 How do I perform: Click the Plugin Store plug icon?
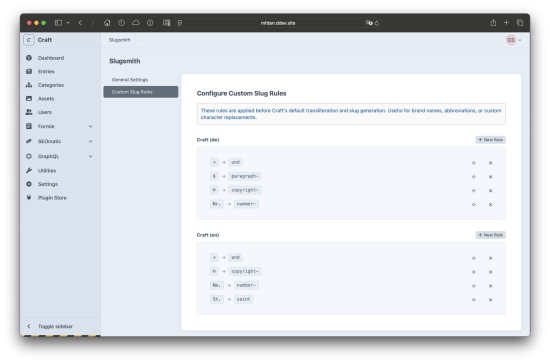click(29, 198)
